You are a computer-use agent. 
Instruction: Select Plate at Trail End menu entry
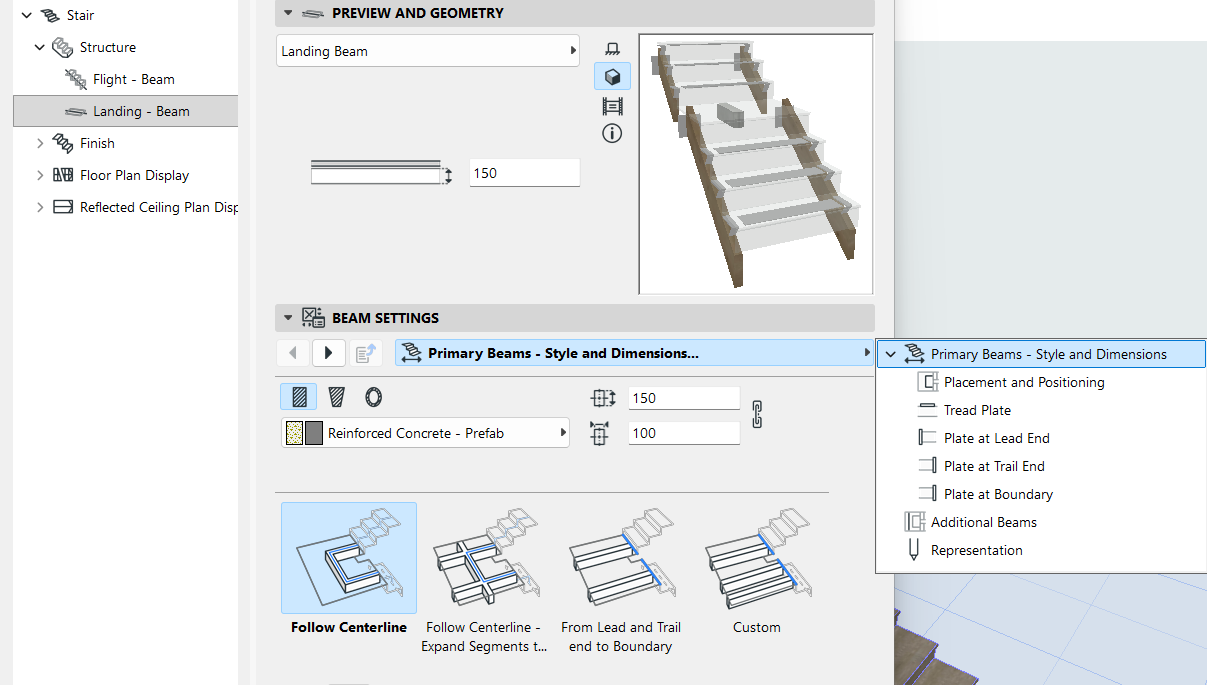pos(994,466)
